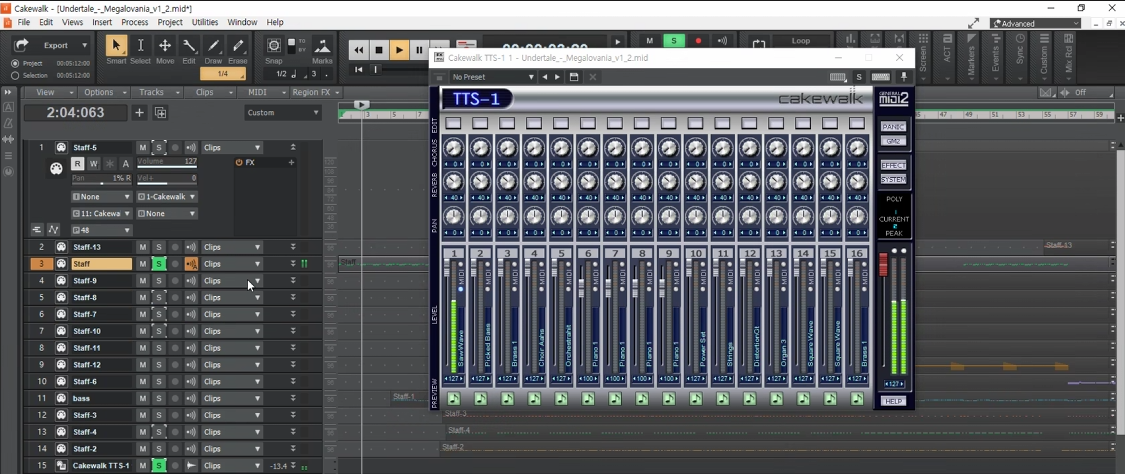Click the Marks landmark icon
1125x474 pixels.
323,46
